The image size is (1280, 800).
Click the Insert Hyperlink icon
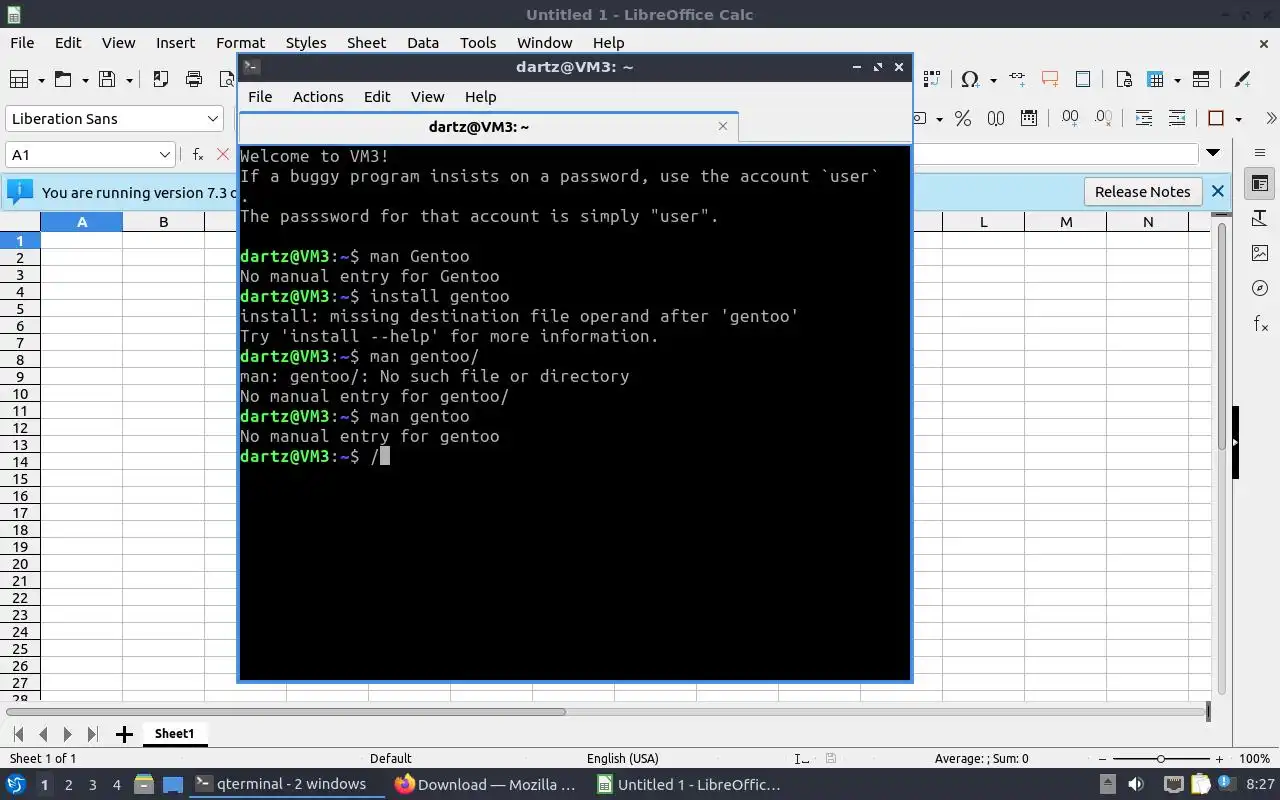coord(1017,80)
